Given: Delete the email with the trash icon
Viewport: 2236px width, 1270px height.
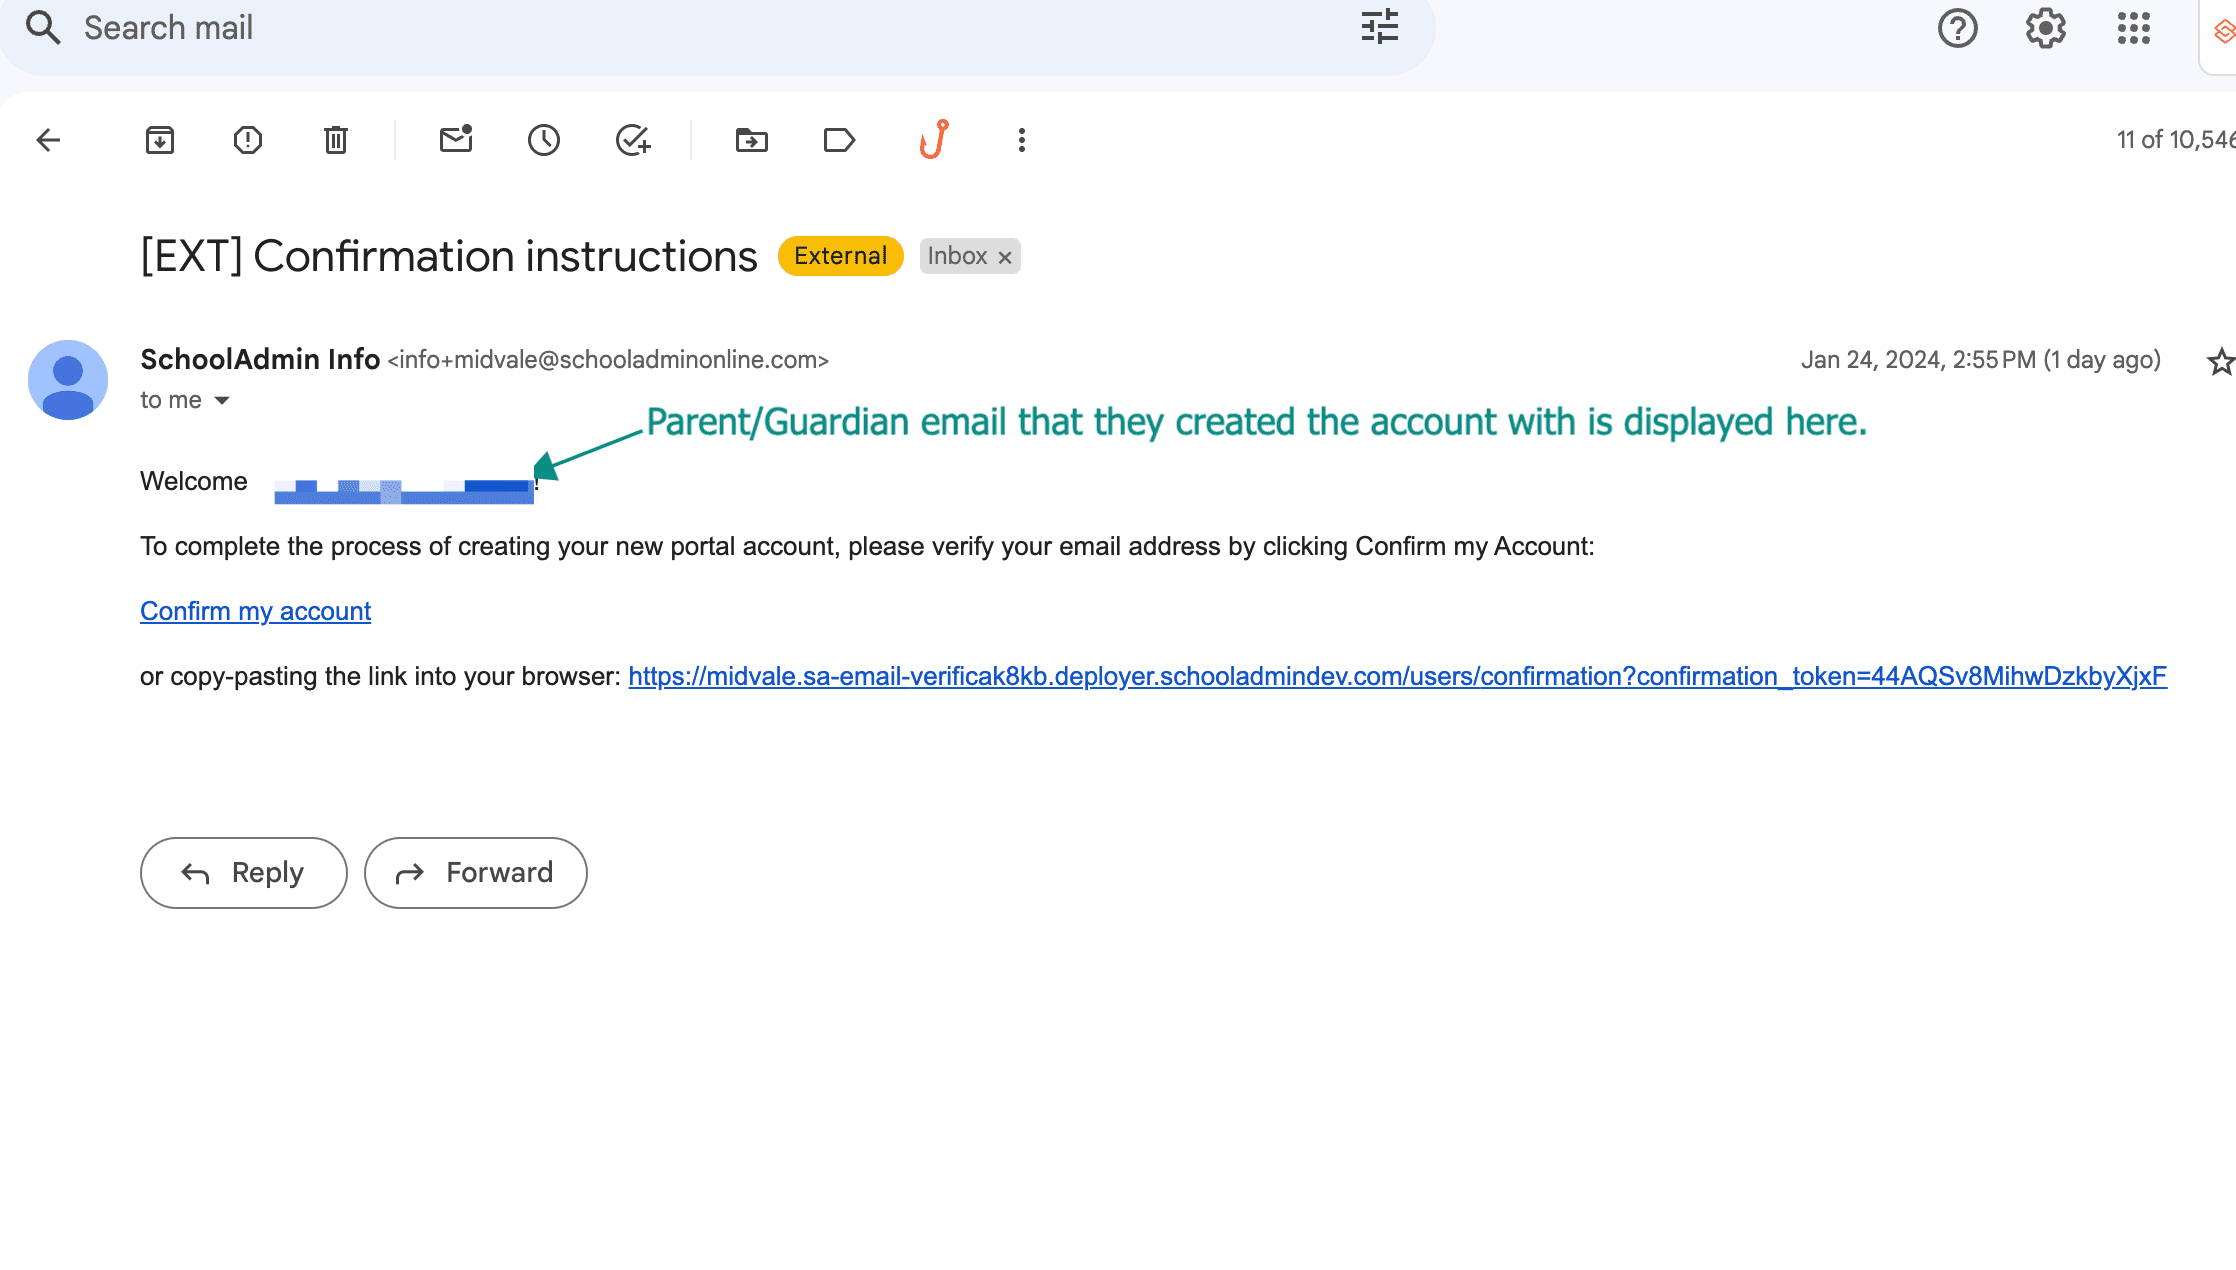Looking at the screenshot, I should [x=336, y=140].
